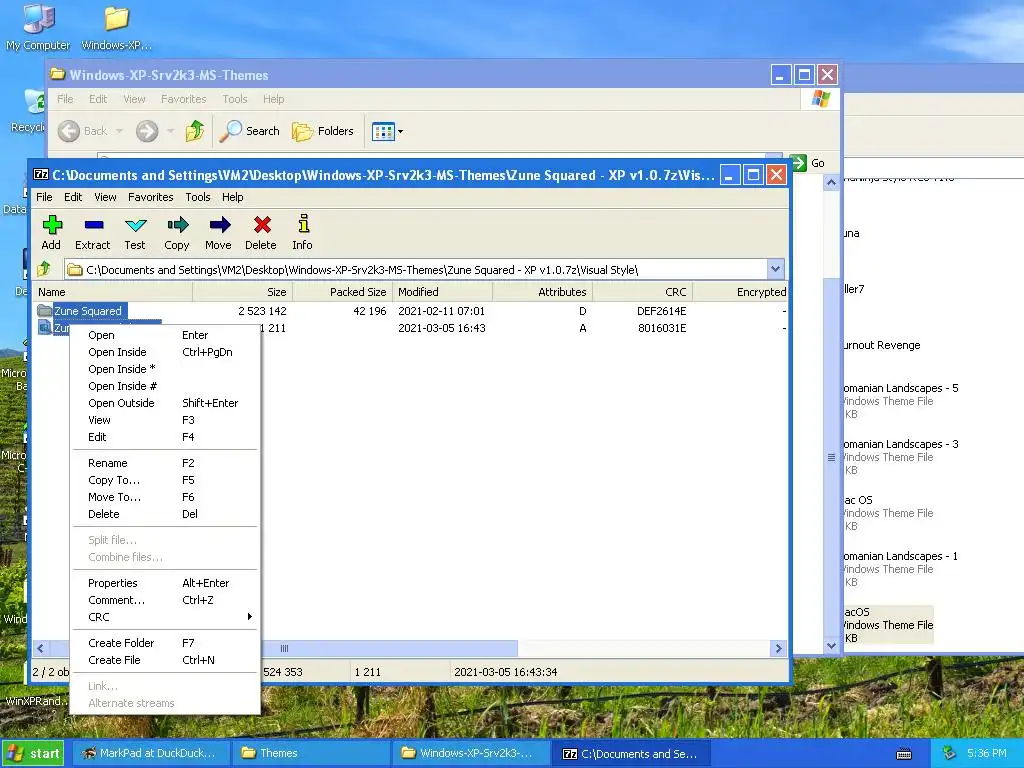Open 7-Zip Favorites menu
Screen dimensions: 1024x768
pyautogui.click(x=151, y=197)
